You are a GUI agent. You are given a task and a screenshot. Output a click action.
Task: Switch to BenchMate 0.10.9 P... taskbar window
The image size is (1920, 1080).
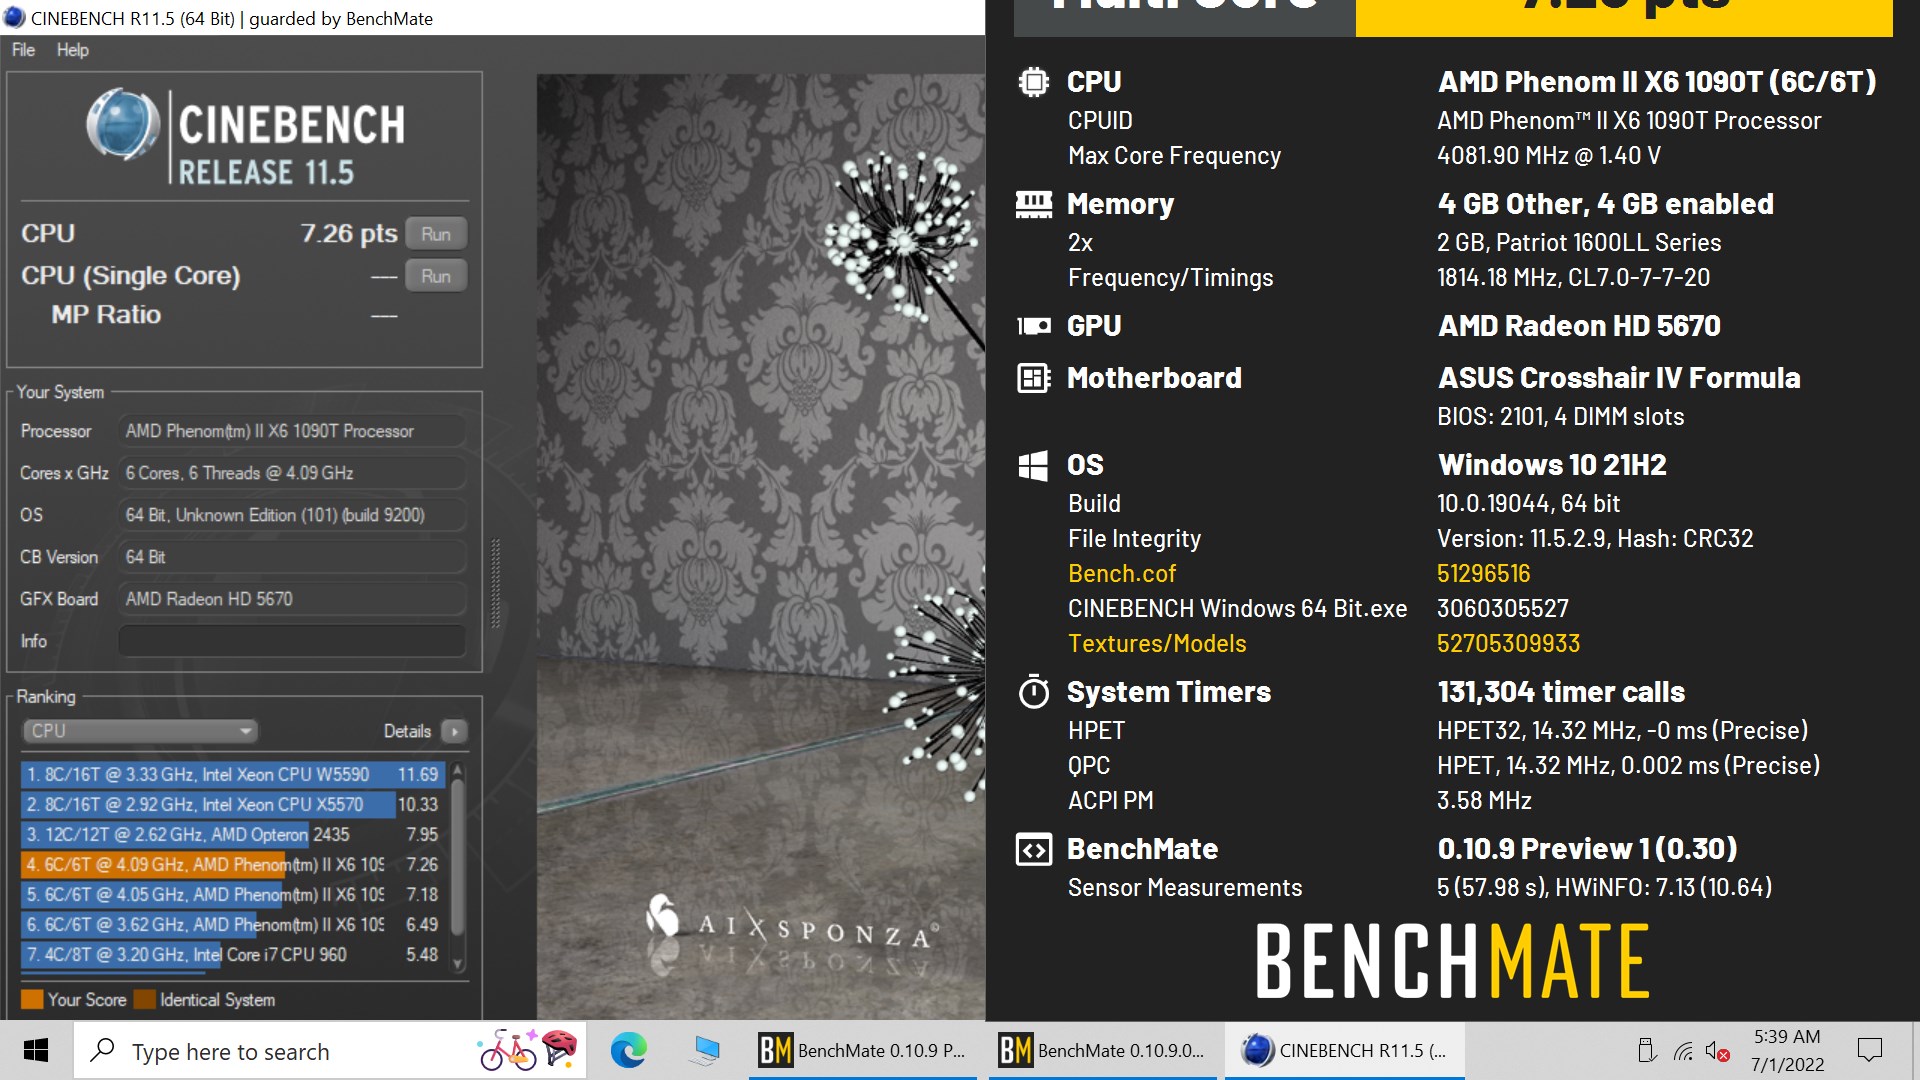coord(863,1051)
